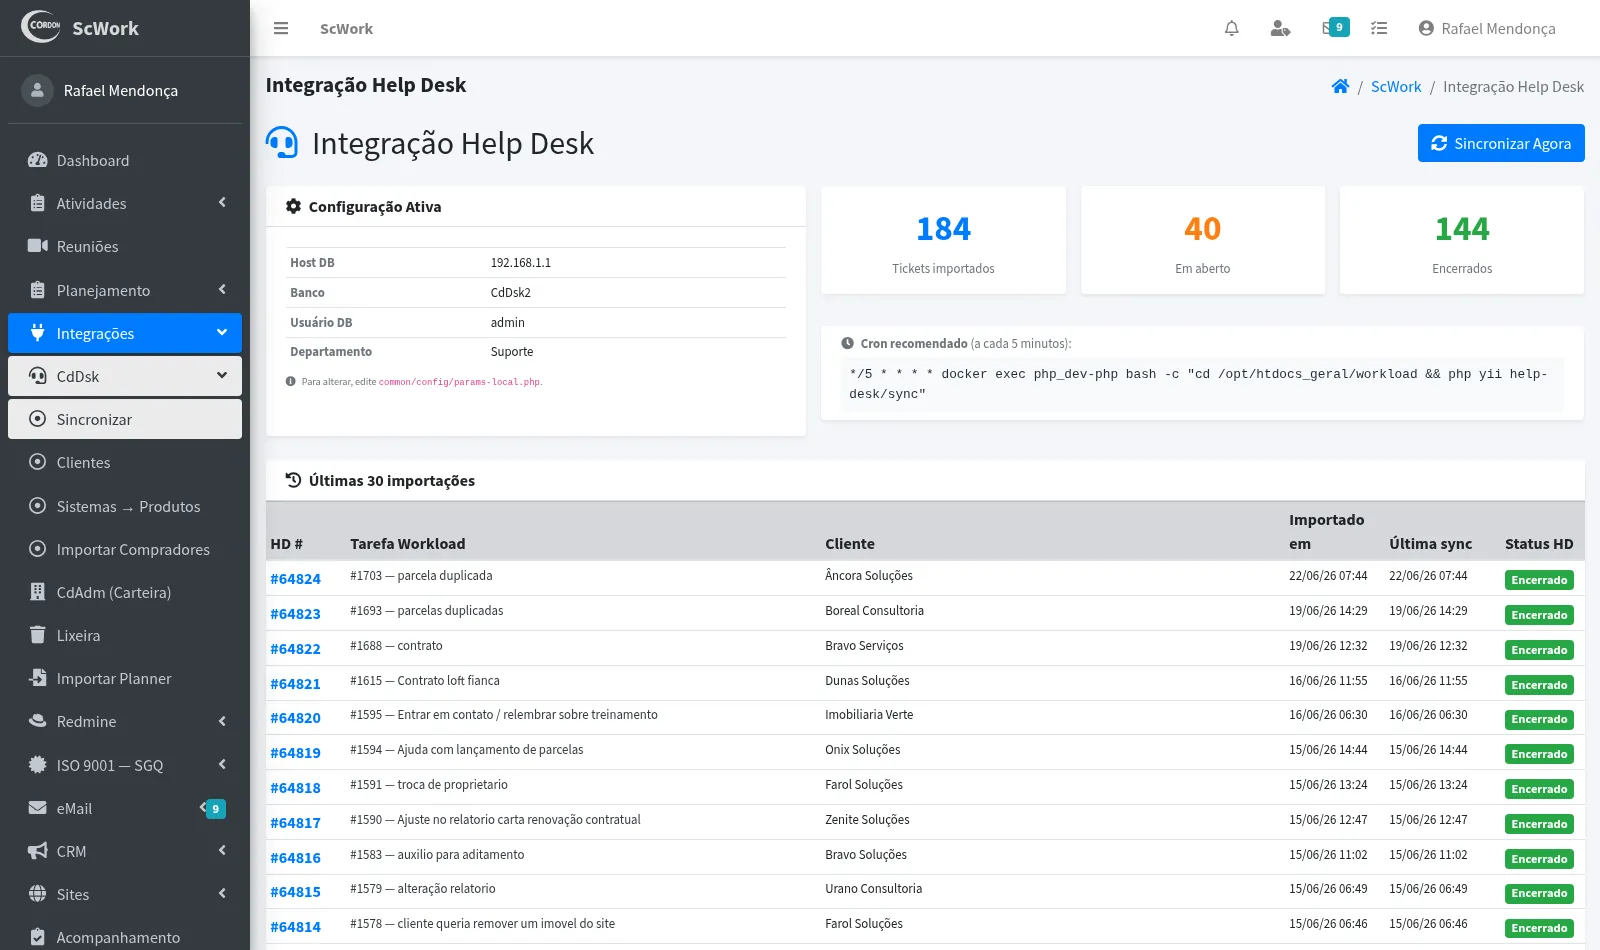Open ticket link #64817
This screenshot has width=1600, height=950.
point(295,823)
